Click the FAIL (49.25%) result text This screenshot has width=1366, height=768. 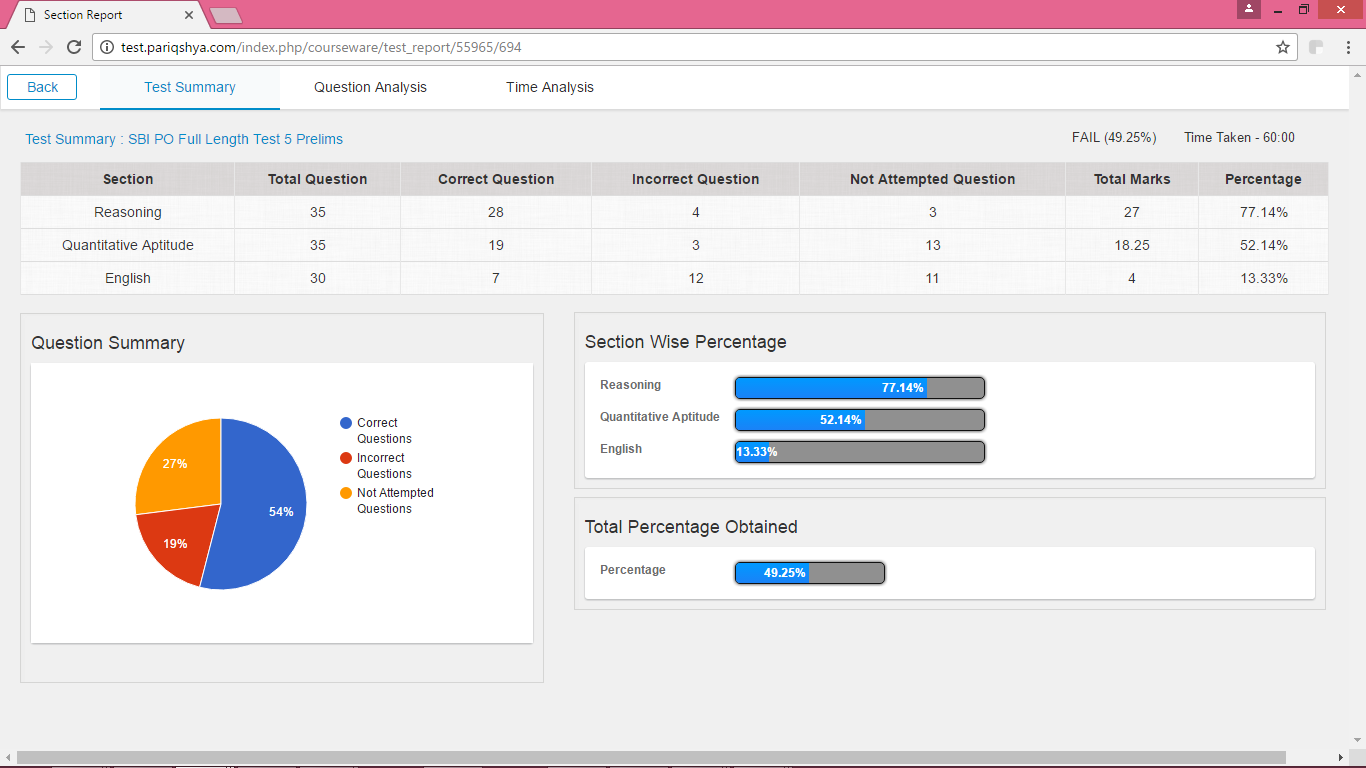coord(1114,137)
